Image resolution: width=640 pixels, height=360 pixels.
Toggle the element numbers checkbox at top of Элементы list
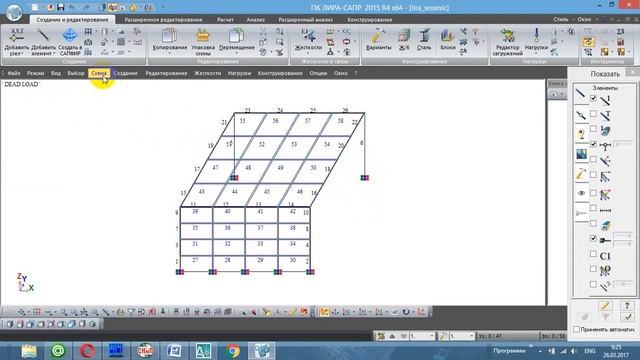[x=593, y=98]
